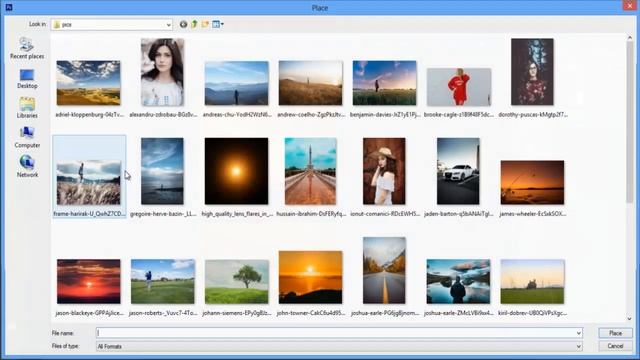Select andreas-chu mountain thumbnail
Viewport: 640px width, 360px height.
coord(236,83)
